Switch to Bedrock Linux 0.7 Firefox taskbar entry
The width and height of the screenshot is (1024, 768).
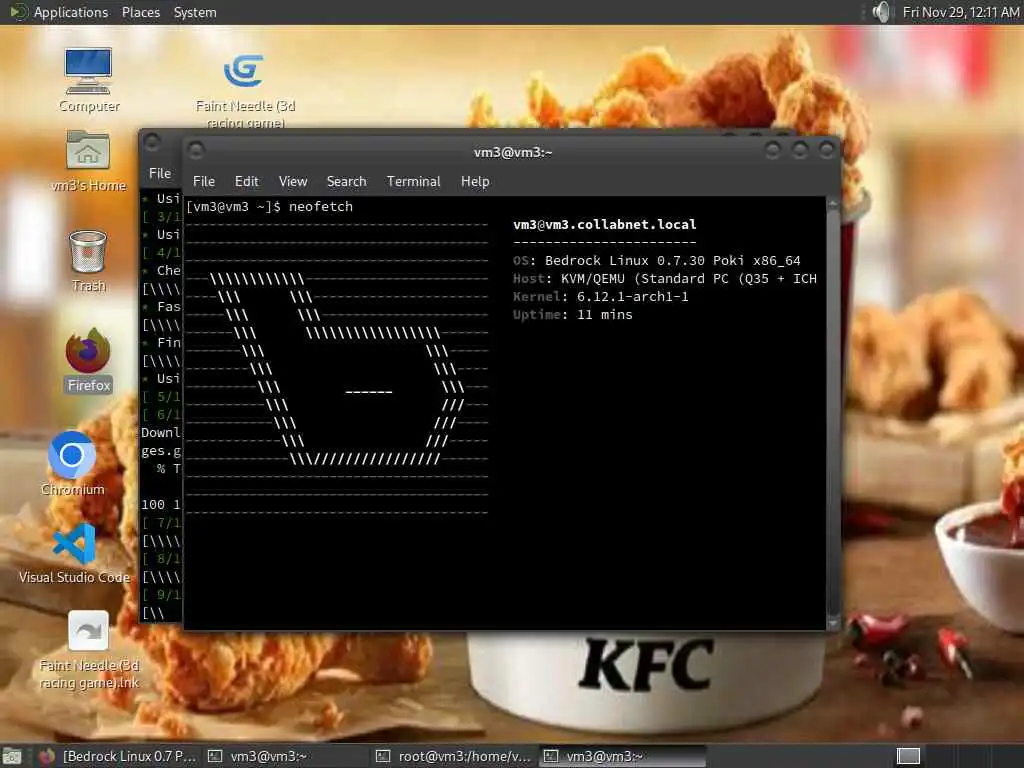tap(118, 756)
